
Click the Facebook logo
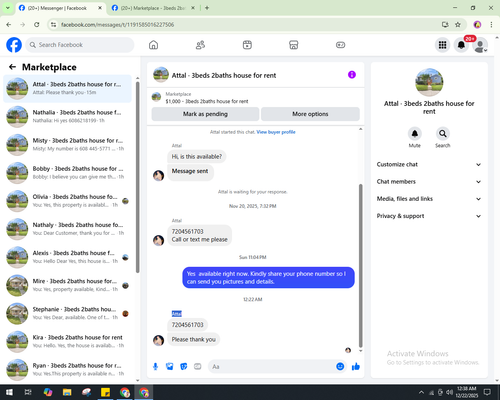pos(14,45)
